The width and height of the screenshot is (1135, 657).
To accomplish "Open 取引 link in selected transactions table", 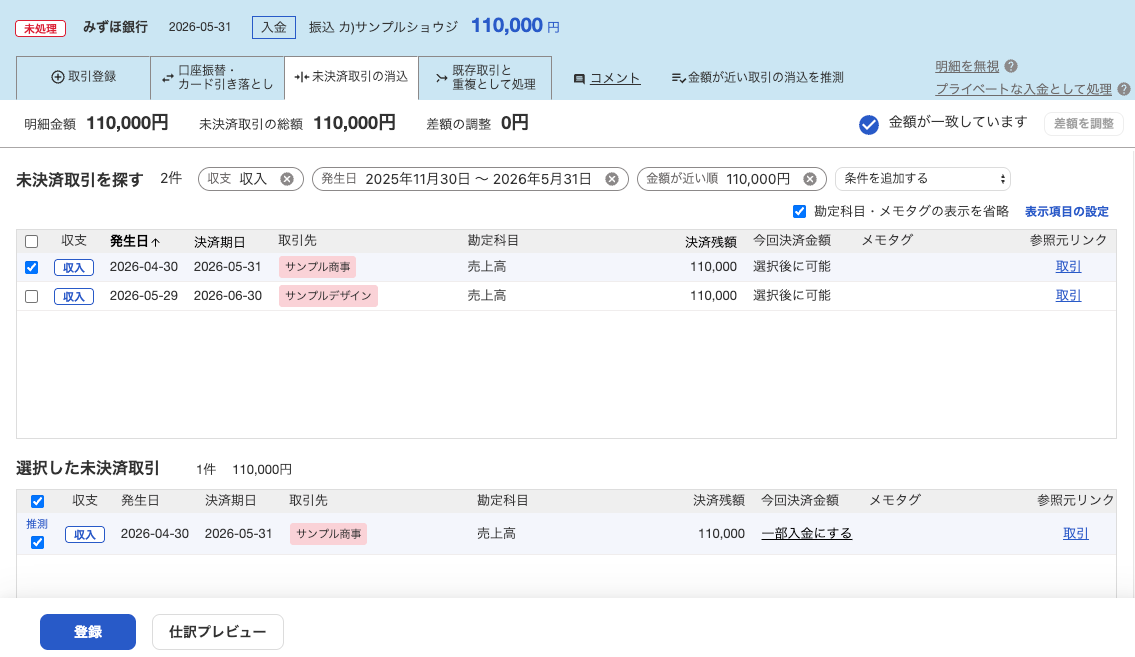I will click(x=1075, y=533).
